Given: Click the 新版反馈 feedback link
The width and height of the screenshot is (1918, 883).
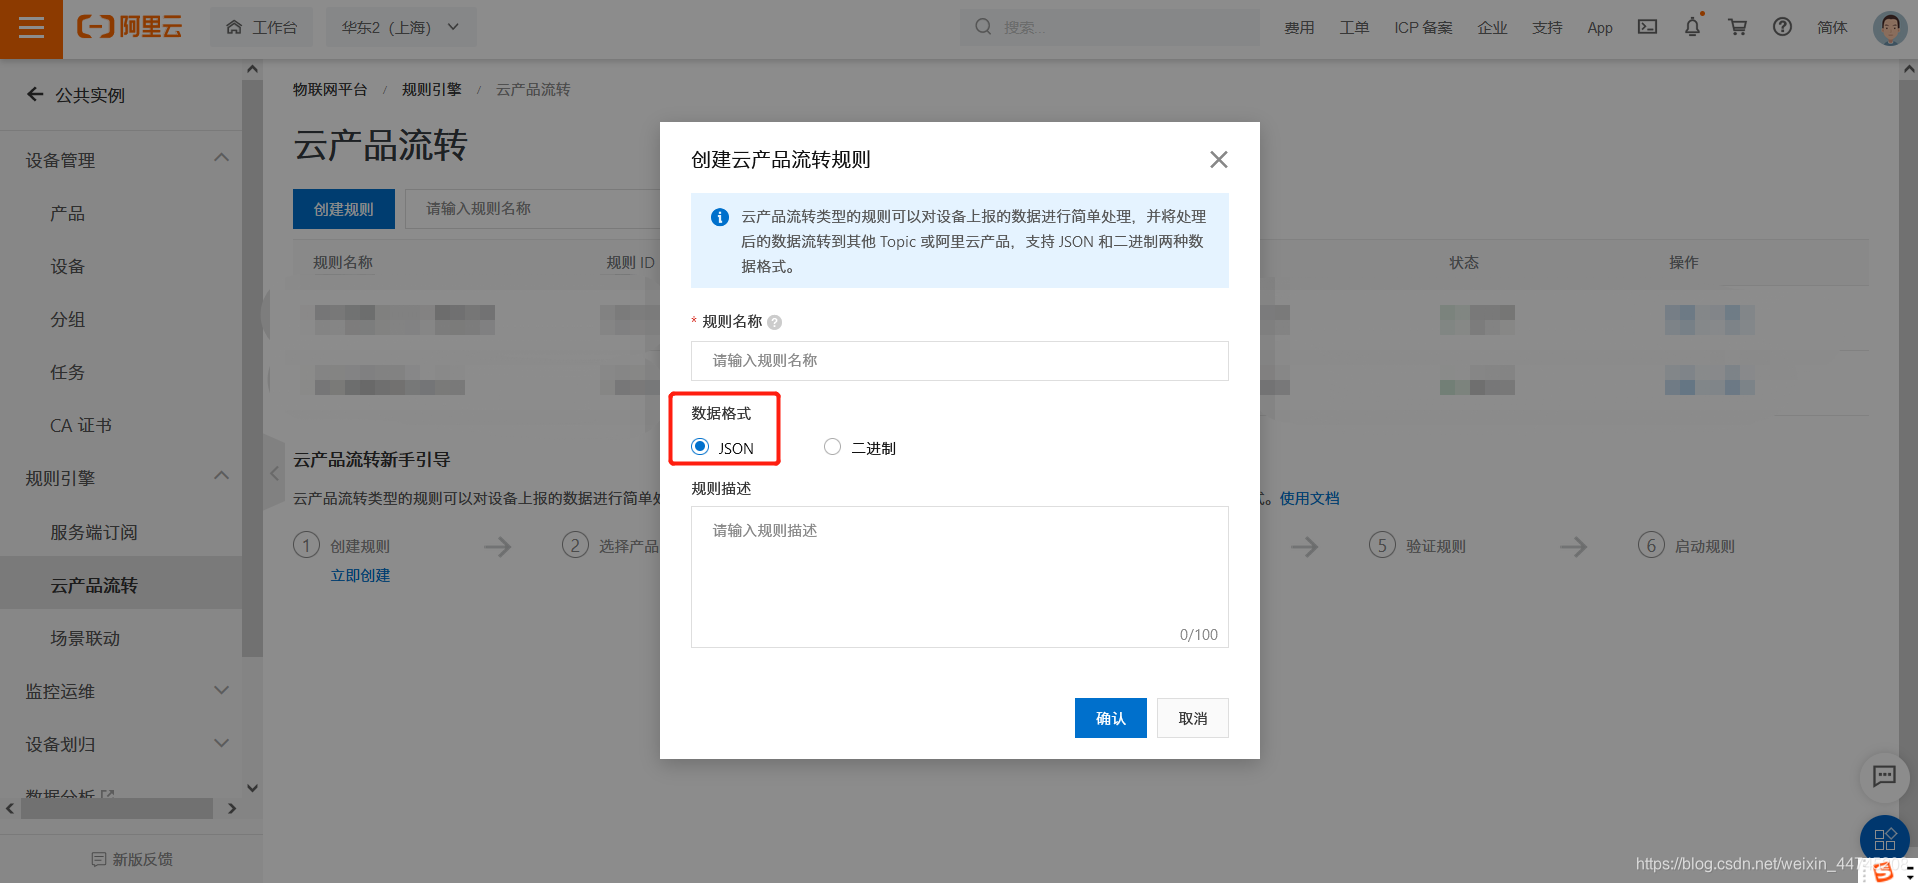Looking at the screenshot, I should (x=131, y=859).
